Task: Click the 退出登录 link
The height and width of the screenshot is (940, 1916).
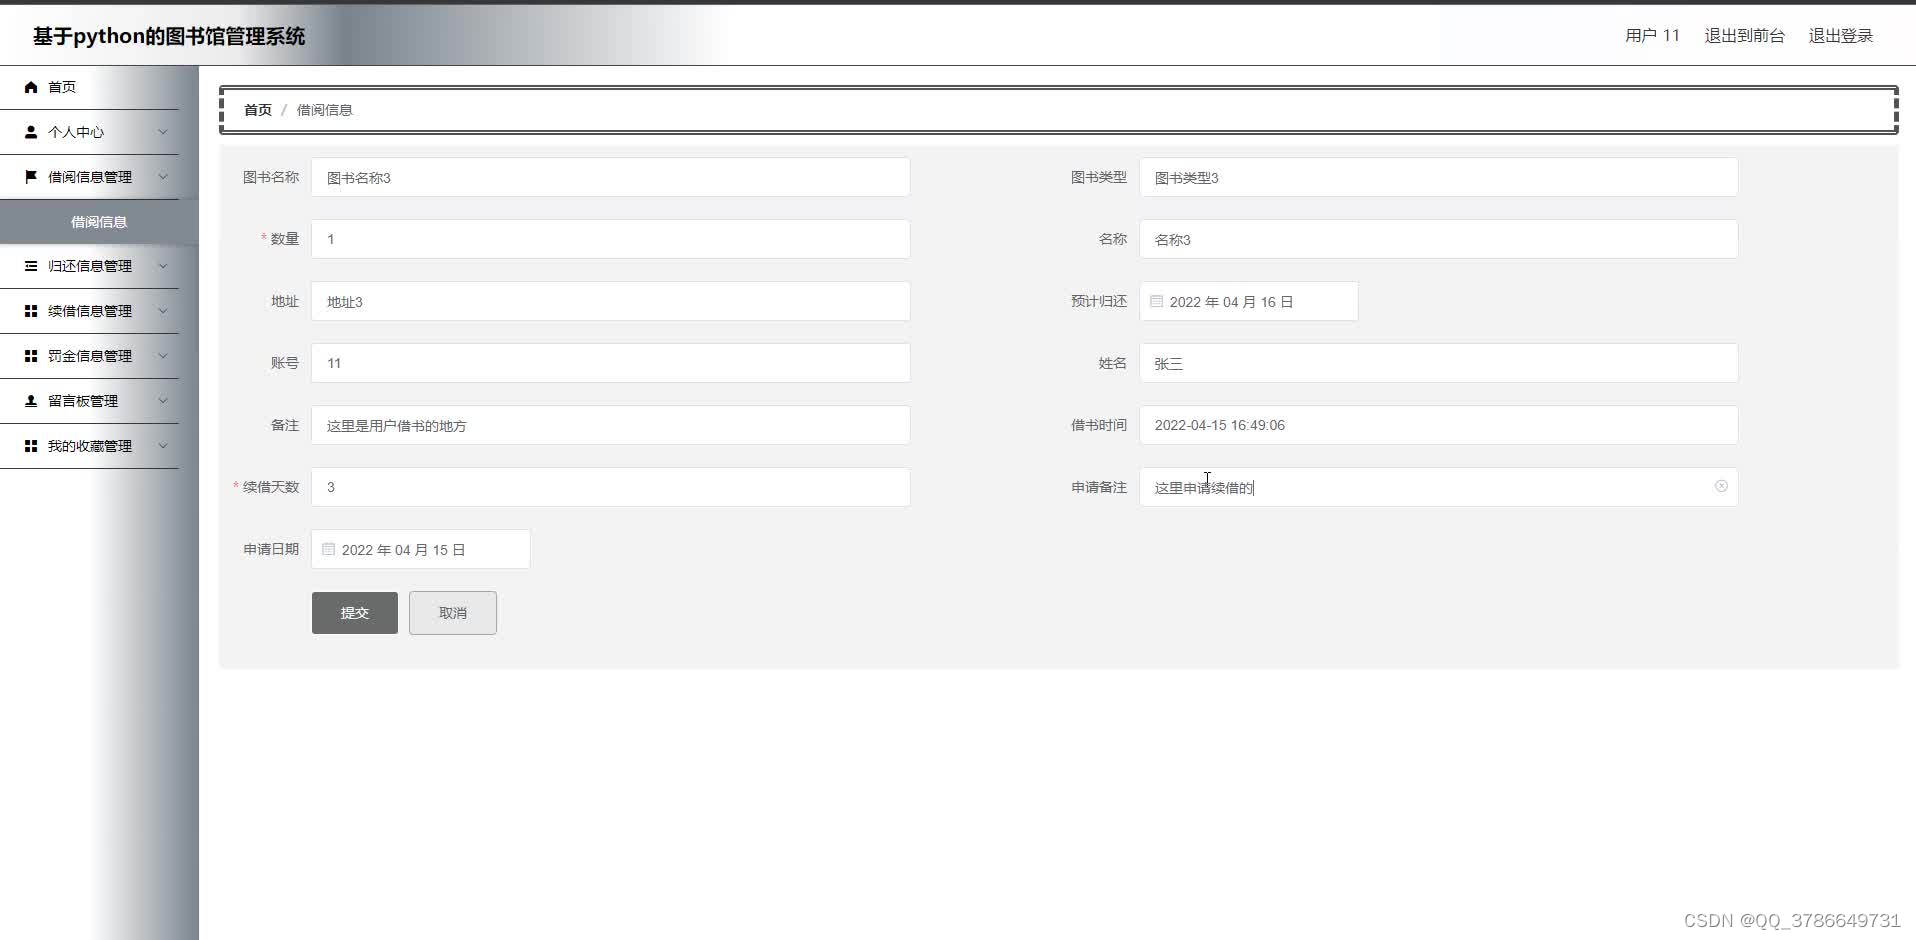Action: tap(1840, 36)
